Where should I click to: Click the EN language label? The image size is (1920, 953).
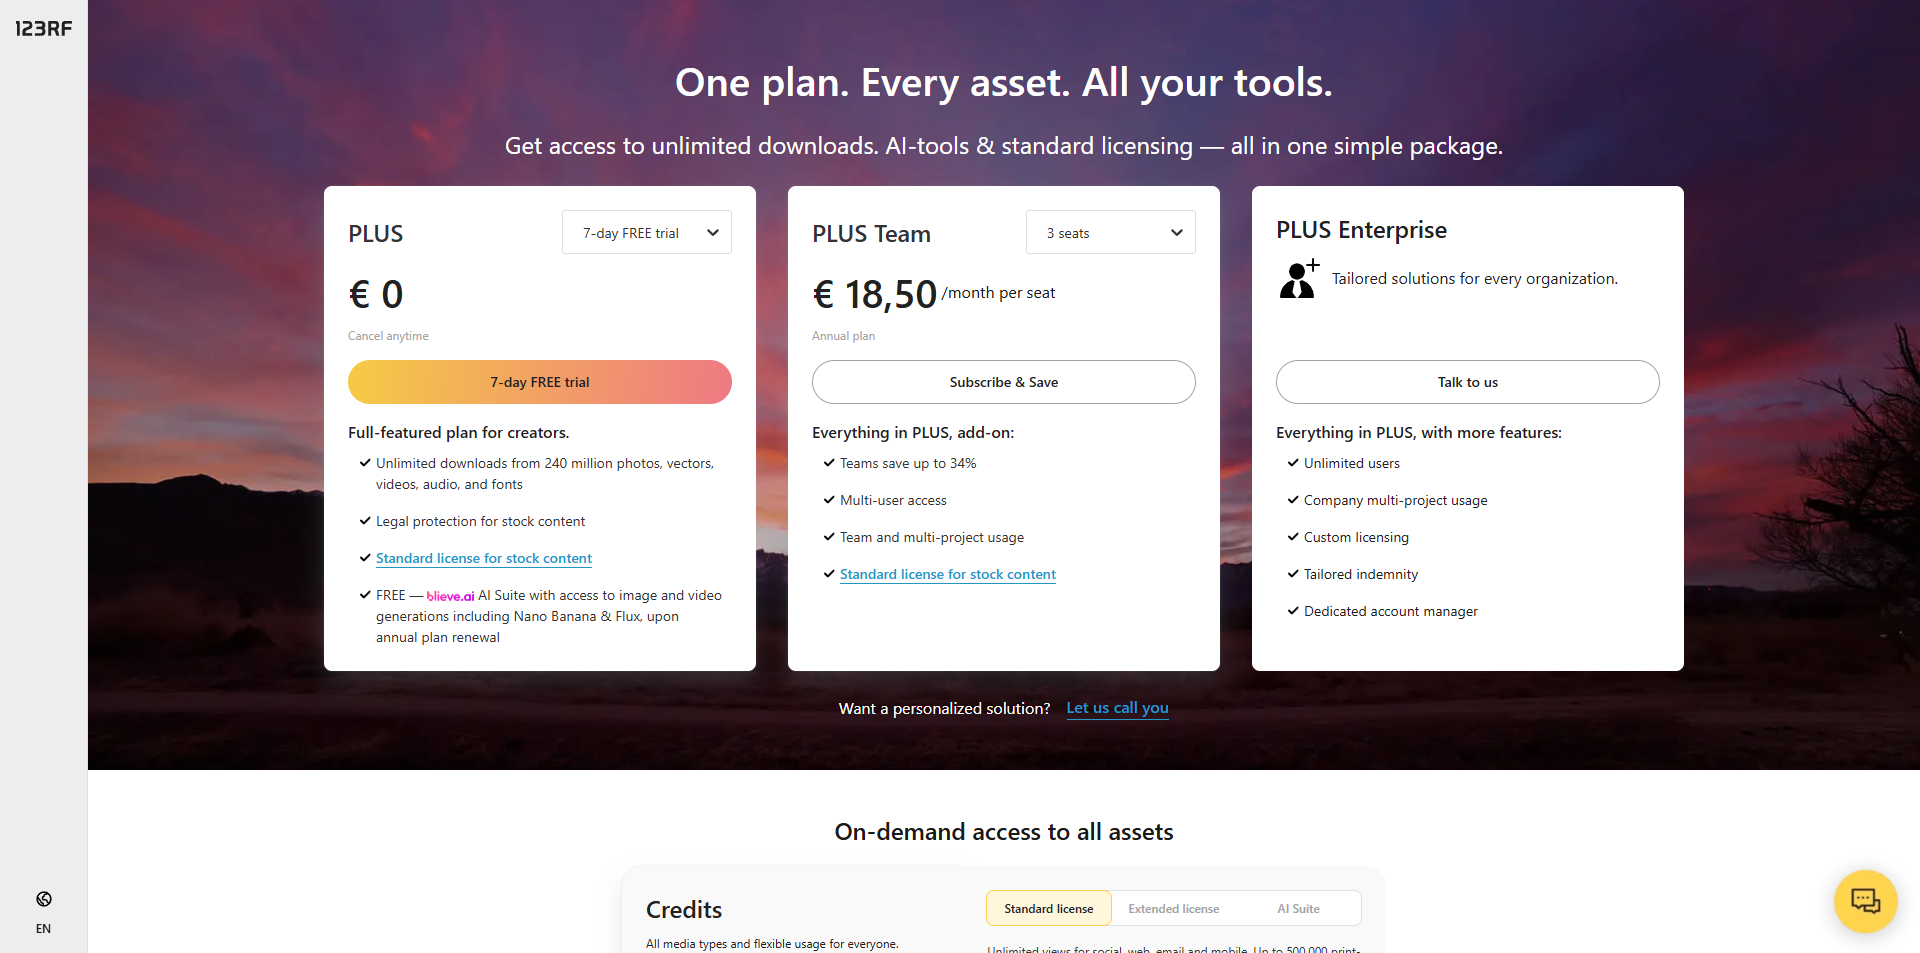coord(43,929)
